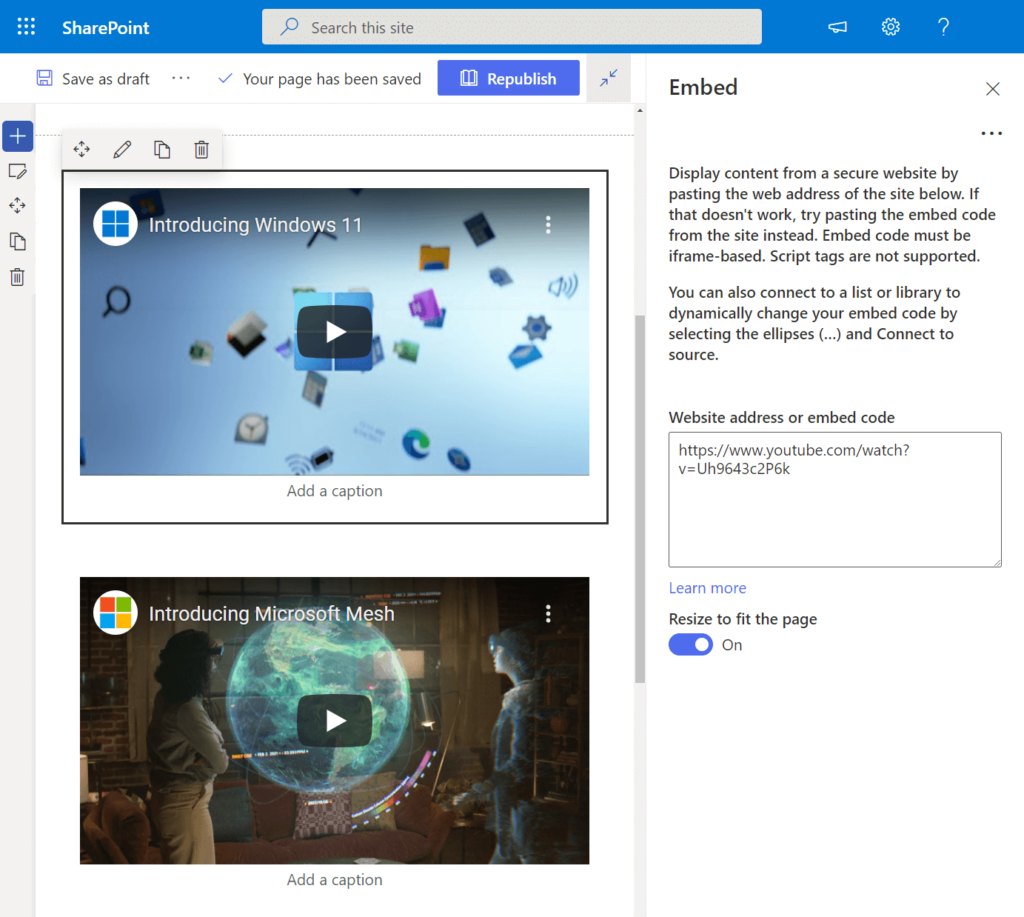The height and width of the screenshot is (917, 1024).
Task: Toggle Resize to fit the page
Action: point(690,645)
